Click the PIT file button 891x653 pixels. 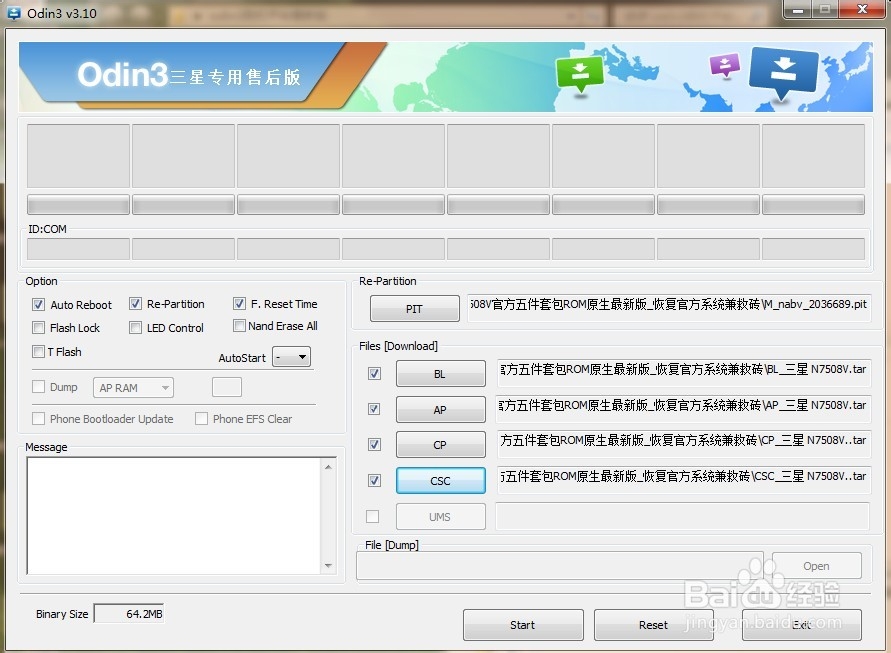pyautogui.click(x=414, y=309)
